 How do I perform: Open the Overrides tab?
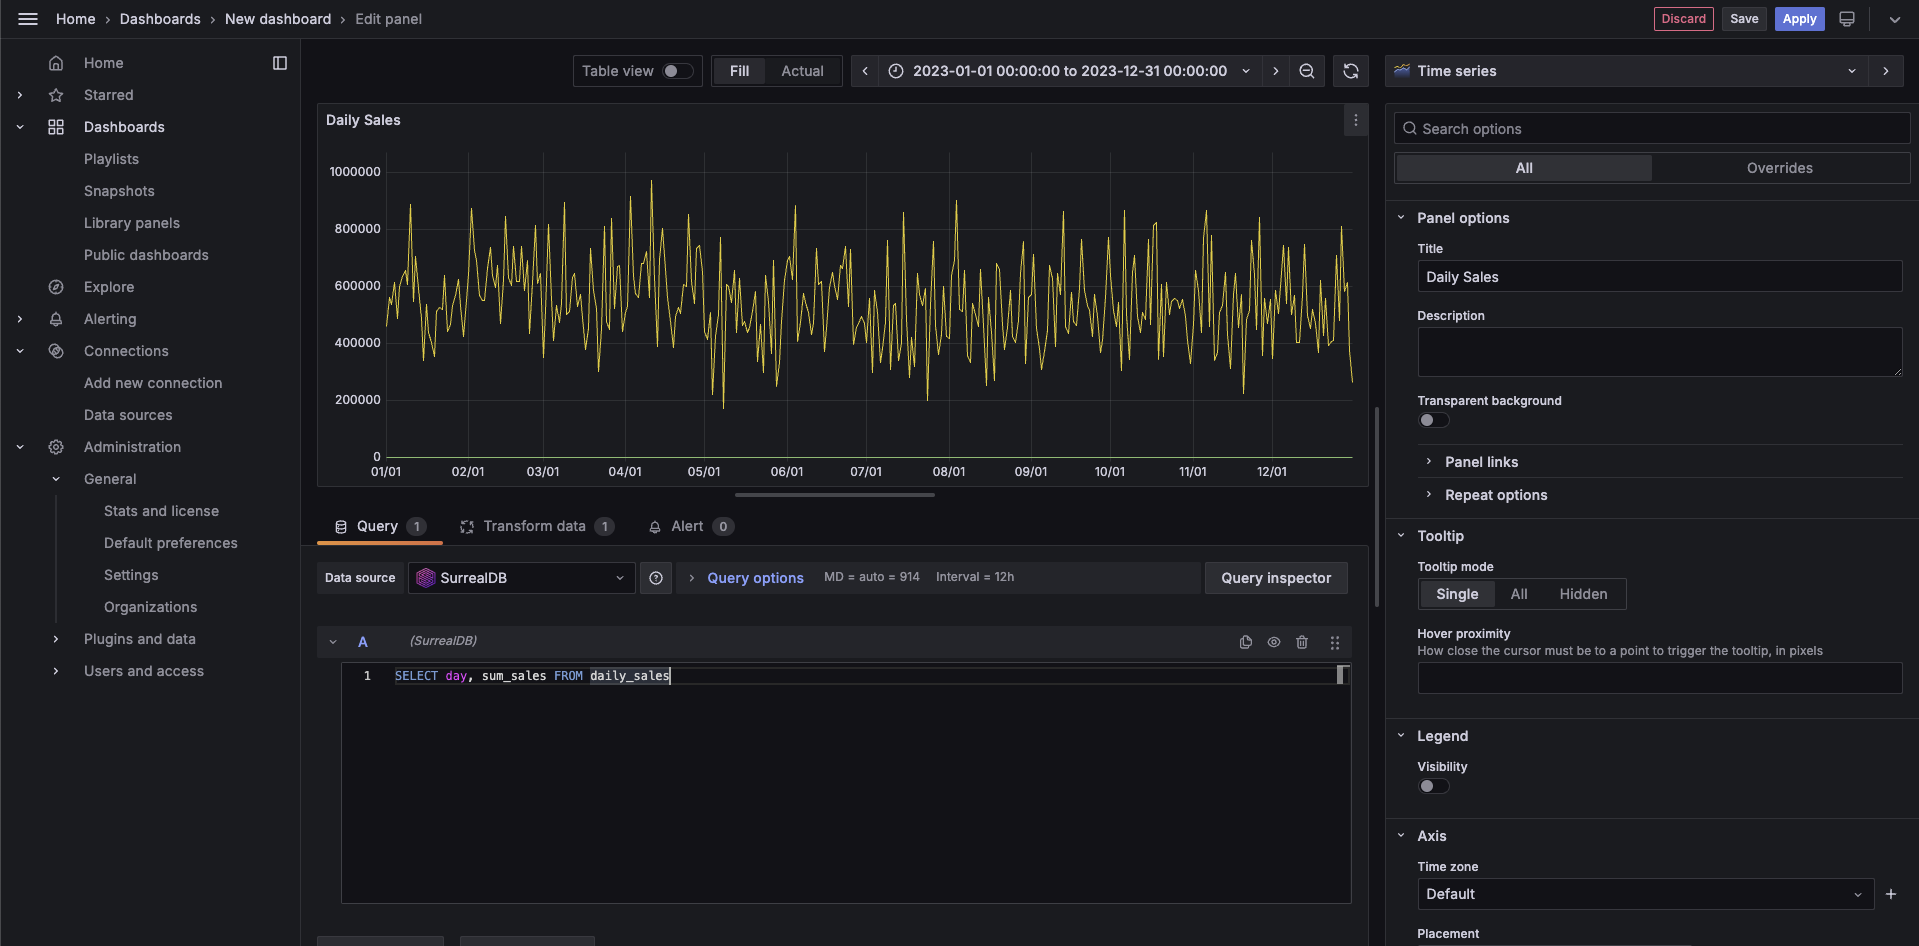1779,167
